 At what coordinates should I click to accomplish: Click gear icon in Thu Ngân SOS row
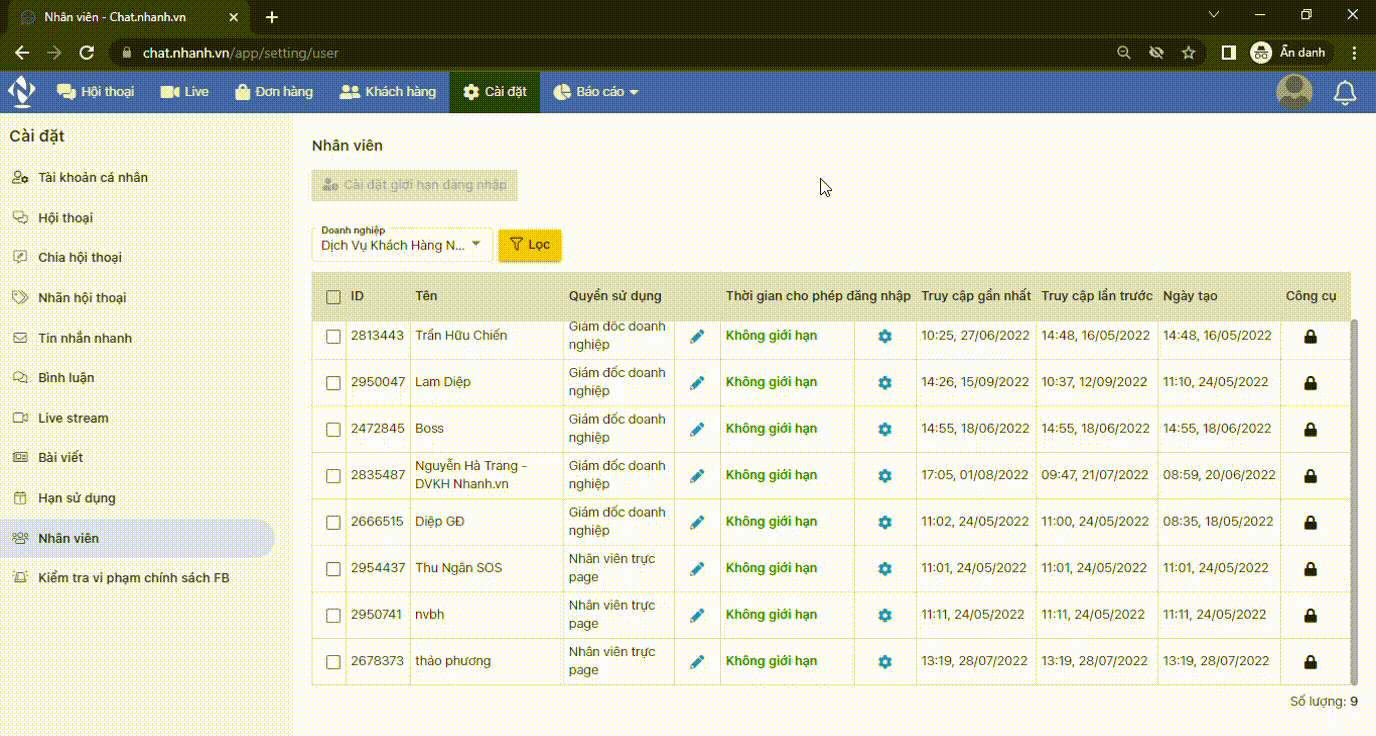coord(884,569)
